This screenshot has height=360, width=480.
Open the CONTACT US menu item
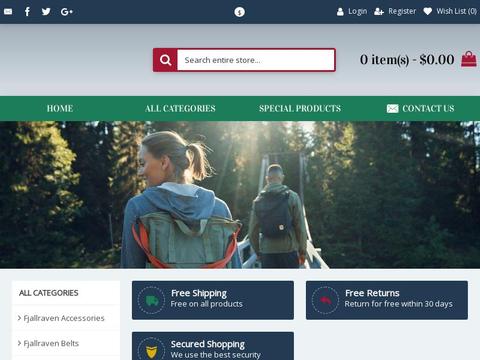coord(428,108)
